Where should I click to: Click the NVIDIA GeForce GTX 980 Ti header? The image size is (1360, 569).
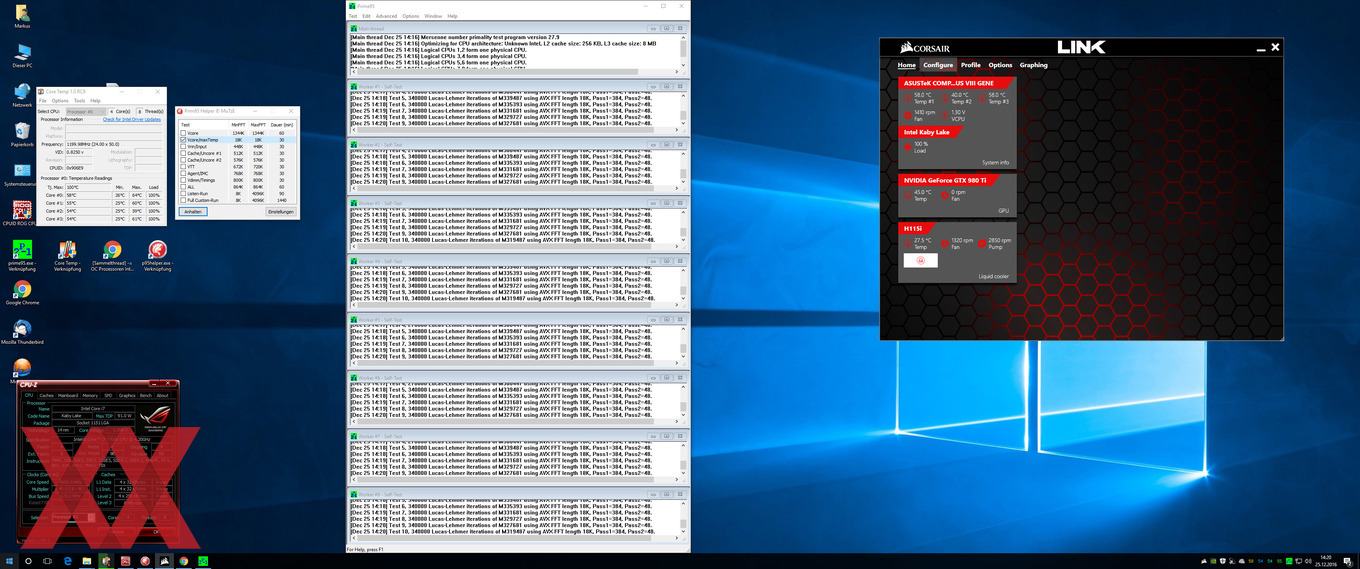point(945,180)
